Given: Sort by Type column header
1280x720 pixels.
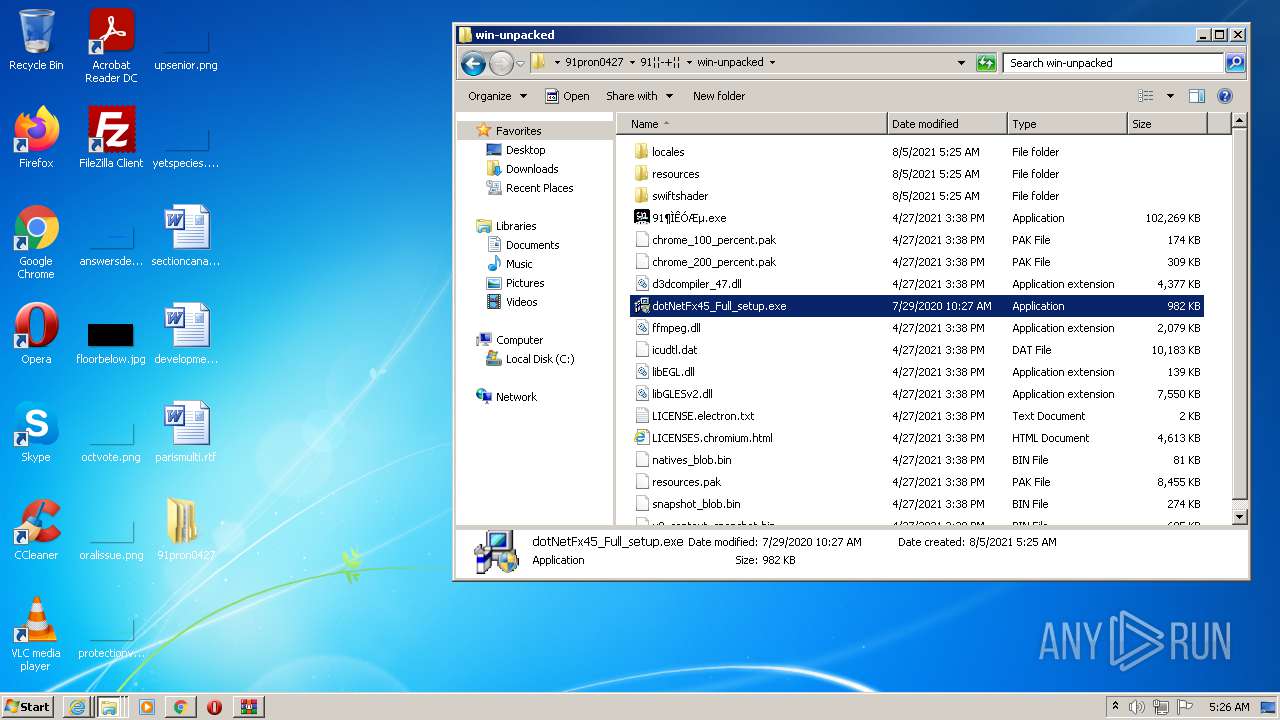Looking at the screenshot, I should coord(1067,124).
